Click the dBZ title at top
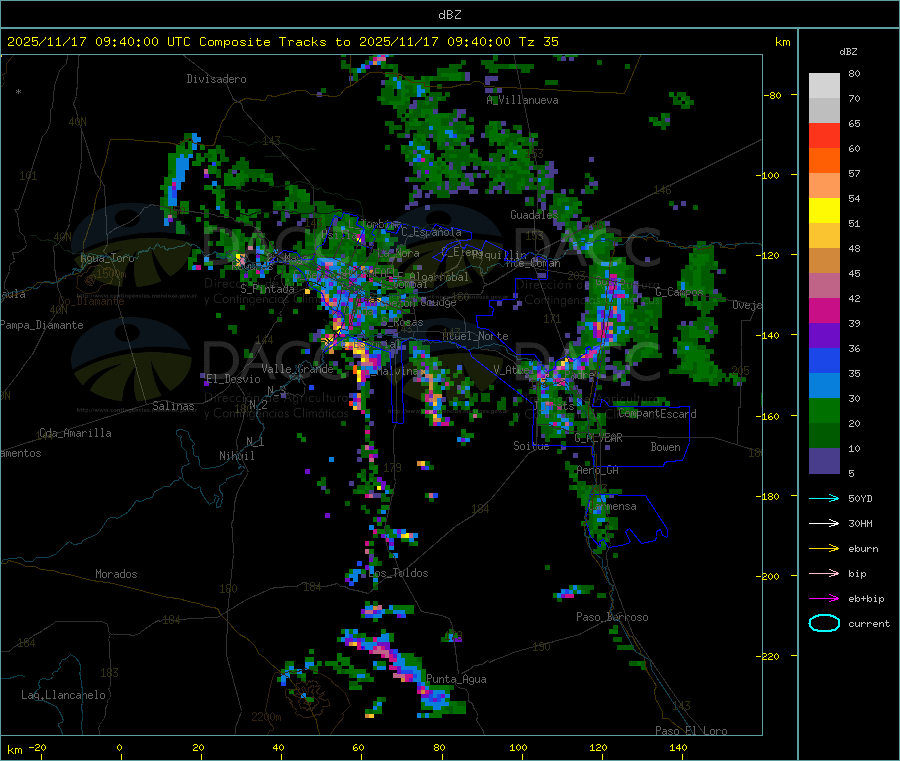900x761 pixels. click(449, 15)
